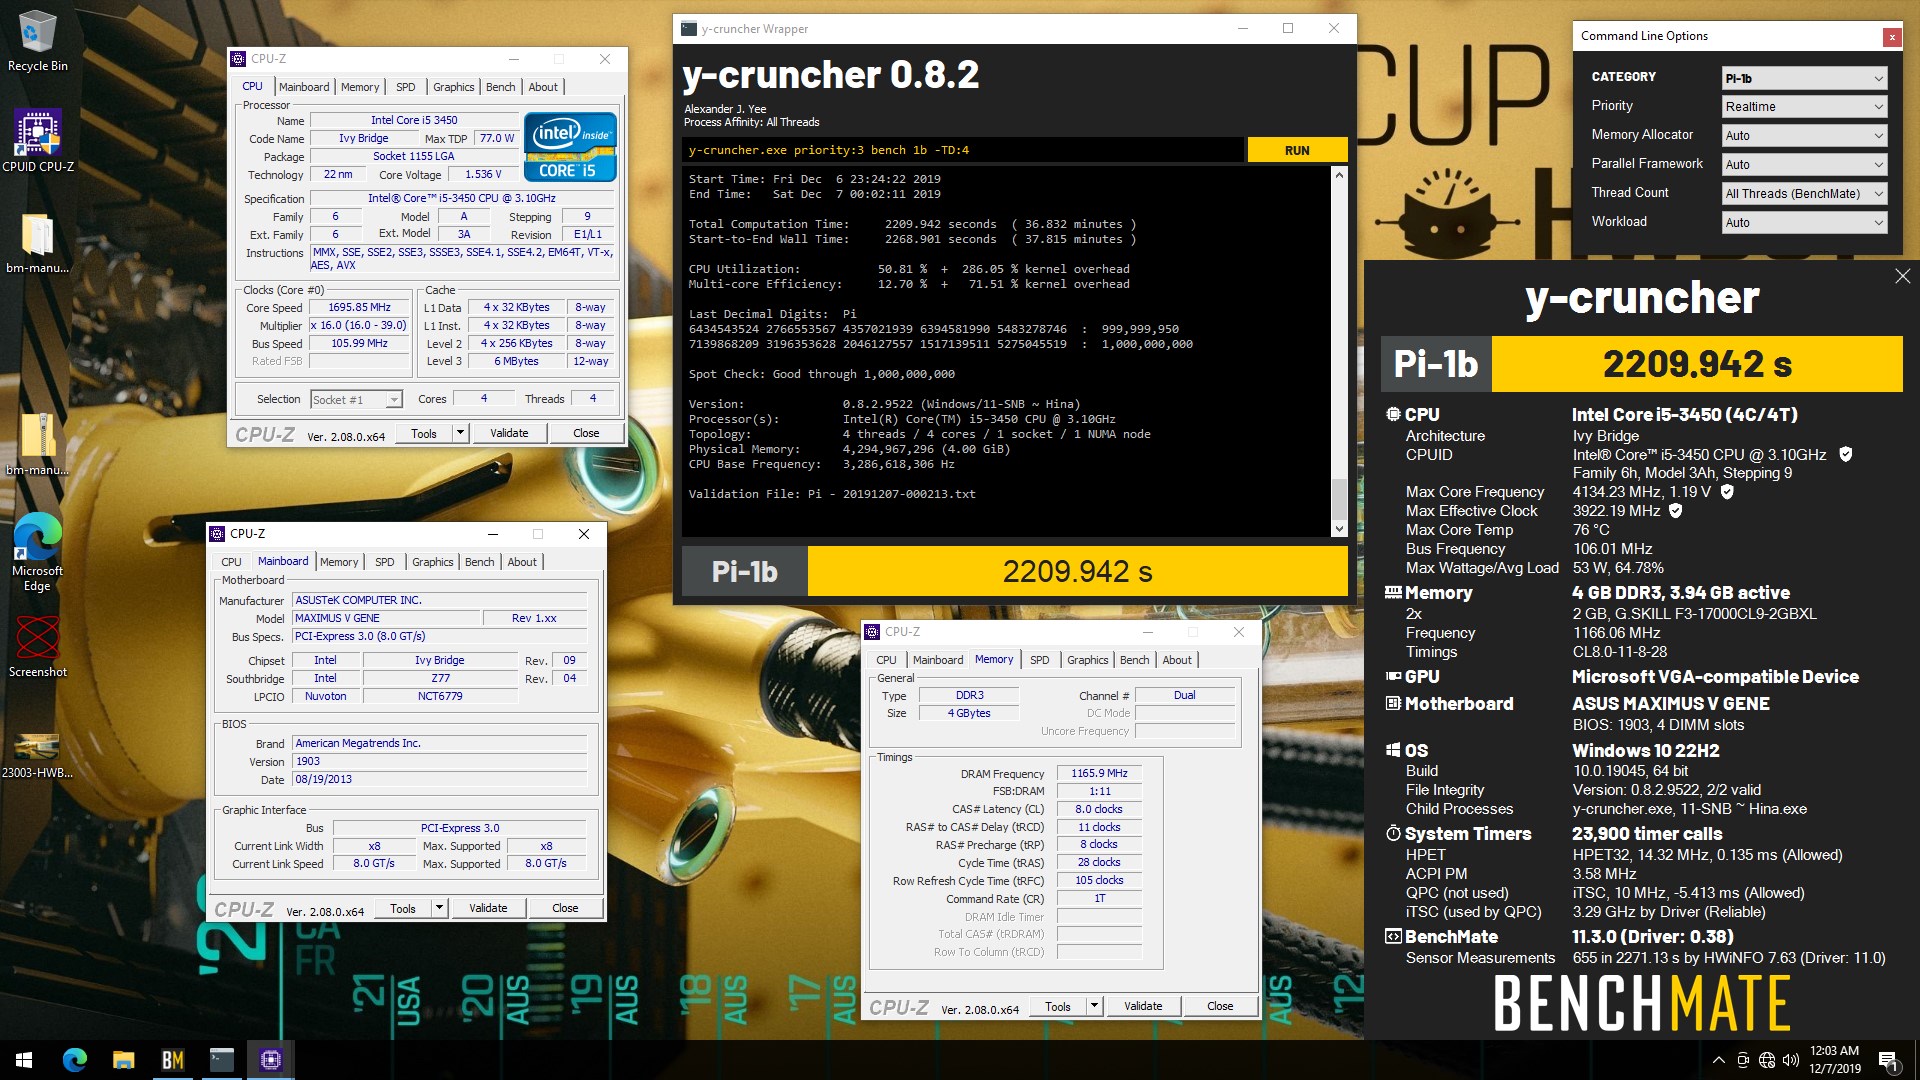Switch to Mainboard tab in top CPU-Z
1920x1080 pixels.
(304, 87)
